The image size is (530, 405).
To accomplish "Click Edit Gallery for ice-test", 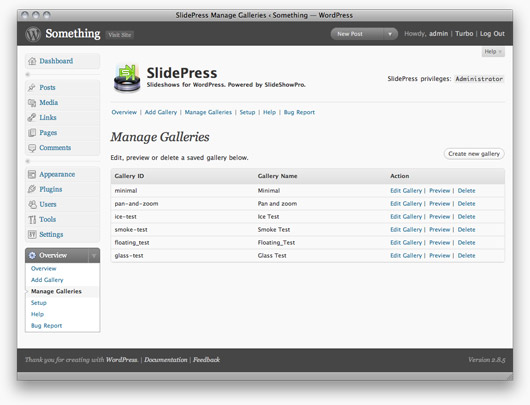I will pyautogui.click(x=406, y=217).
